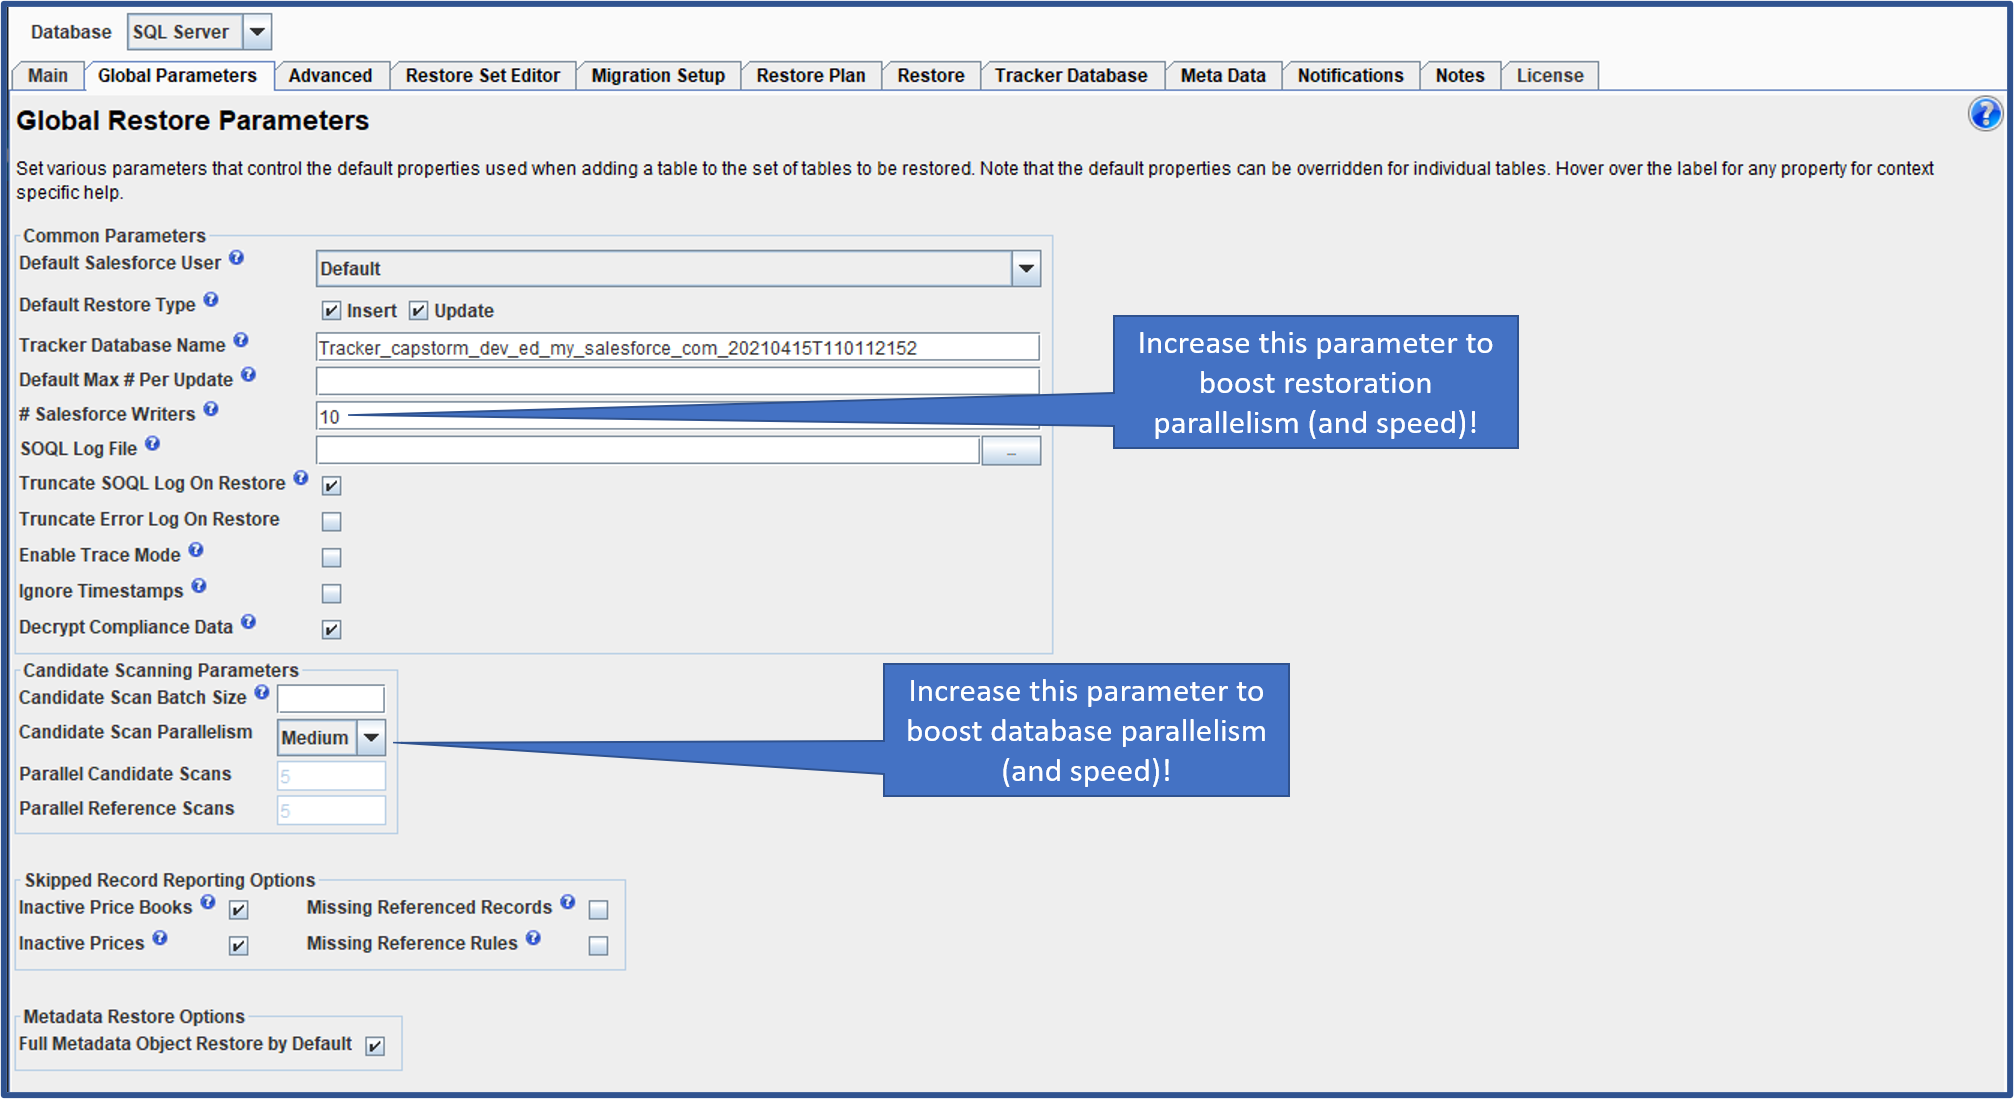Check Missing Reference Rules box

[x=598, y=946]
